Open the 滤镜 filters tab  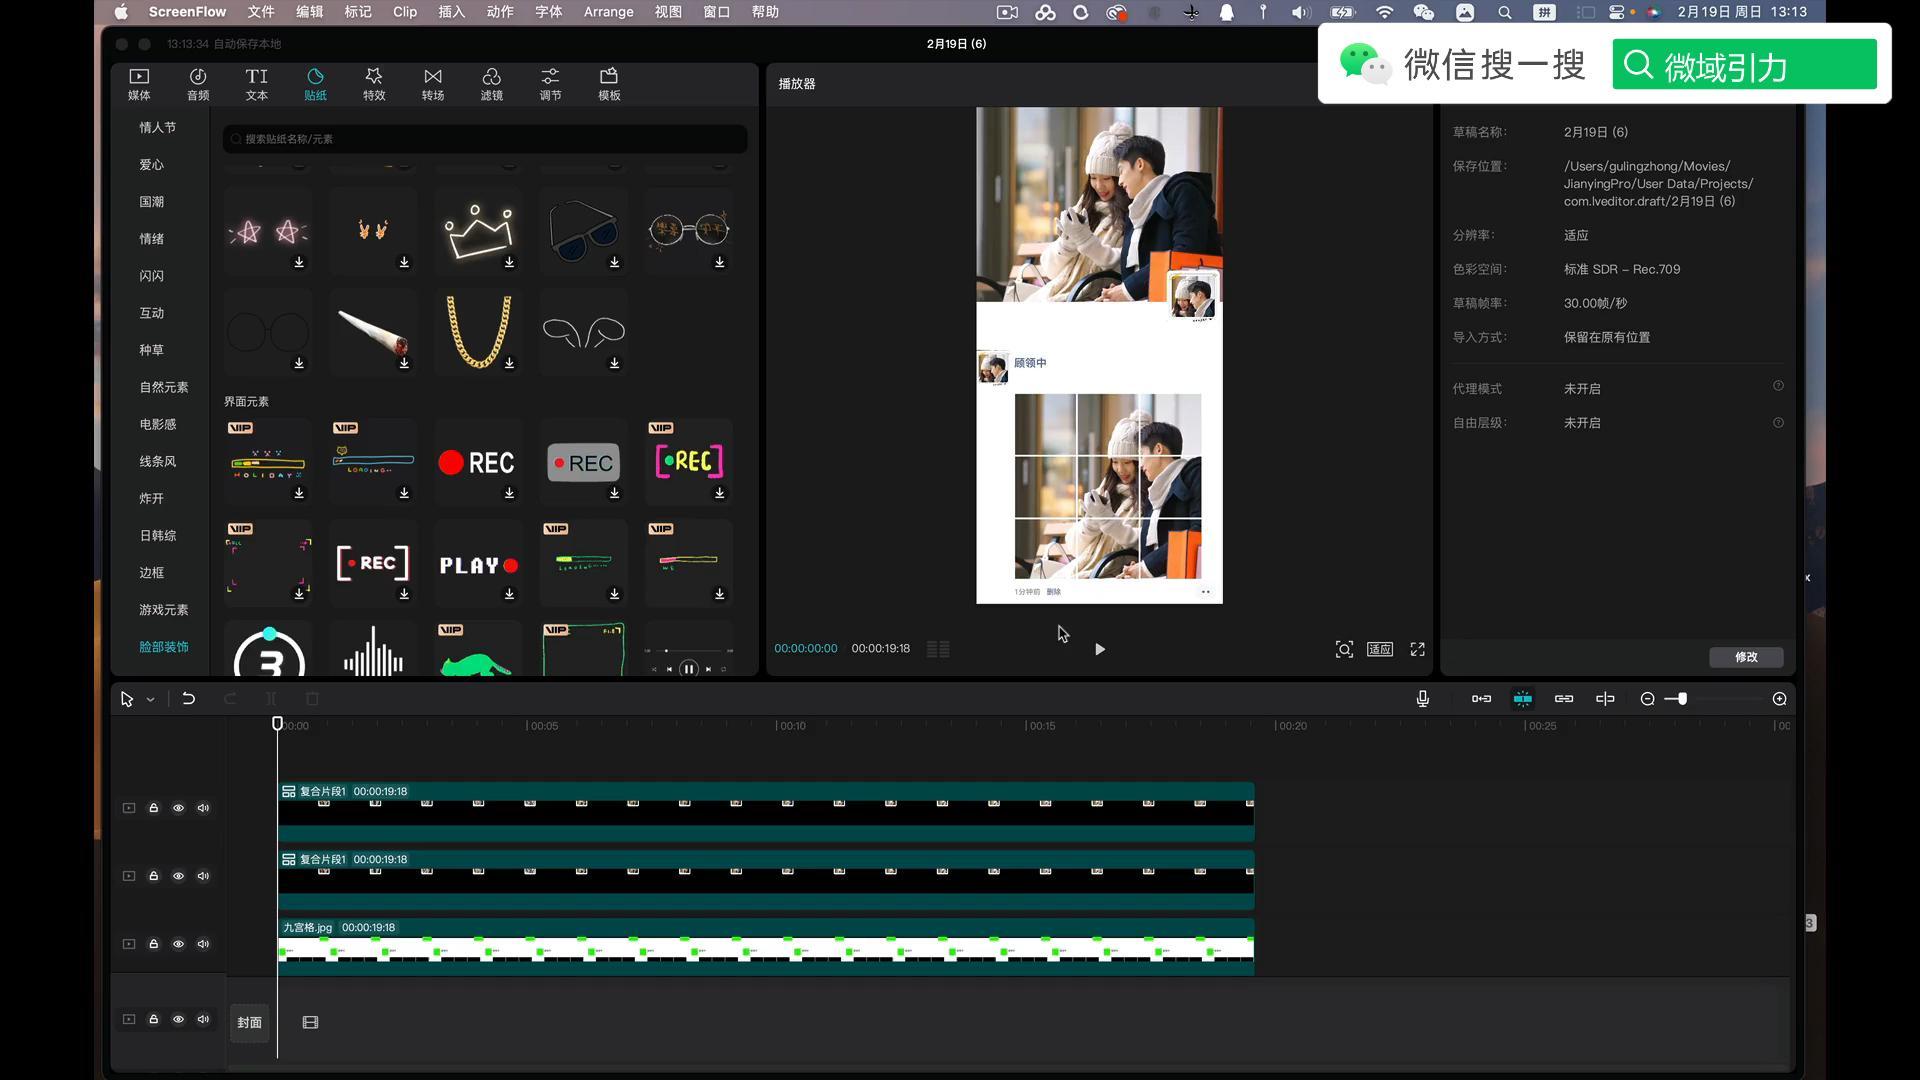coord(492,84)
